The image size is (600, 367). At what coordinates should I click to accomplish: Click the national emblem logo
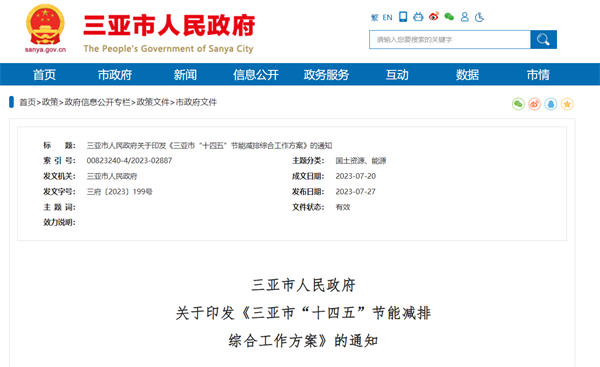(45, 25)
